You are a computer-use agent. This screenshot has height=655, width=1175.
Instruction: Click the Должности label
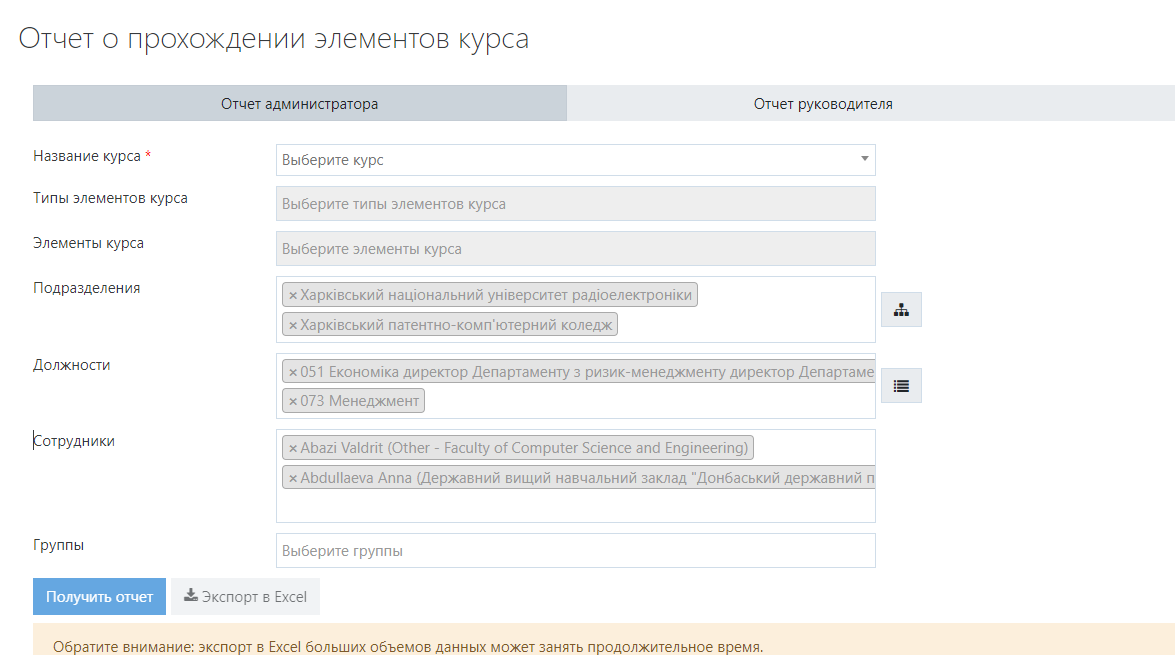(x=71, y=365)
